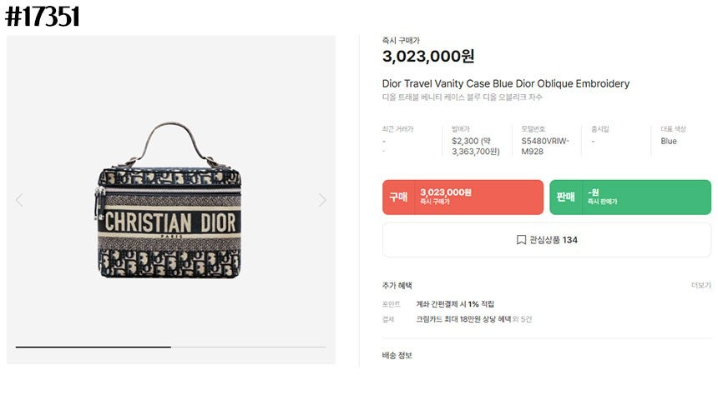Click the bookmark icon for 관심상품
This screenshot has width=718, height=398.
(x=521, y=240)
